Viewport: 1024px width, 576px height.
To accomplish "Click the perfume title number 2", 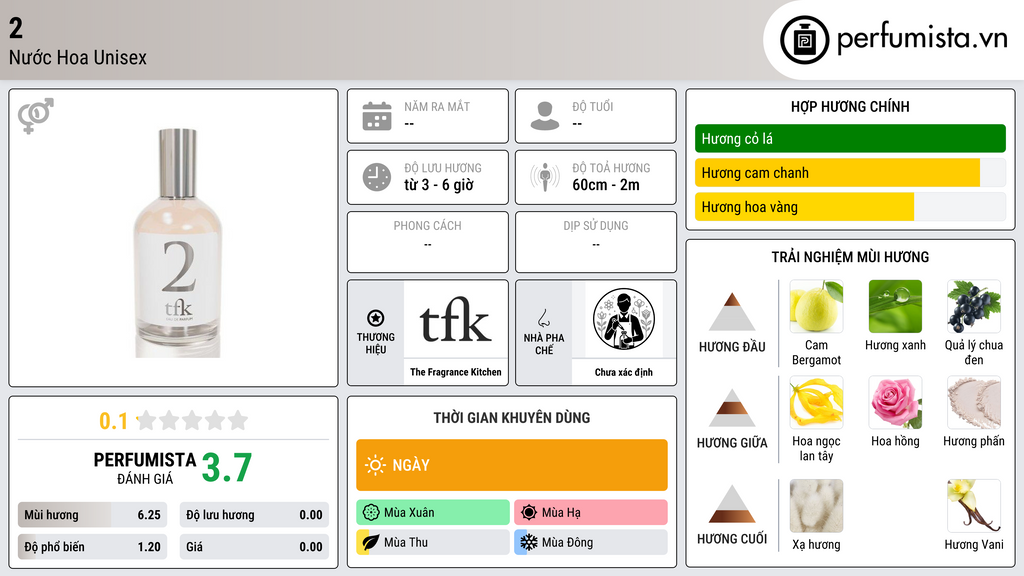I will click(16, 27).
